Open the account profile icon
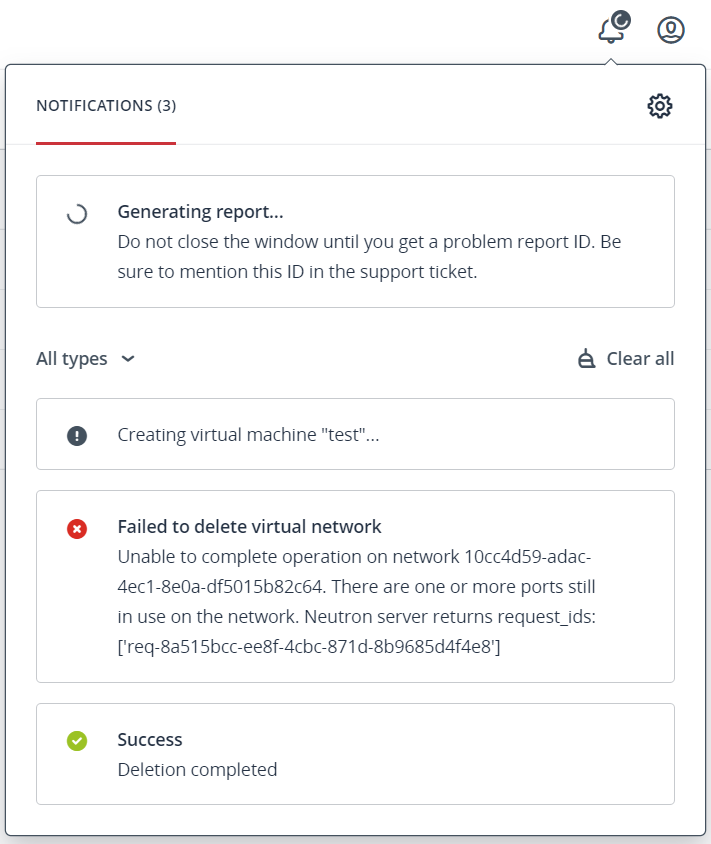This screenshot has width=711, height=844. 670,30
